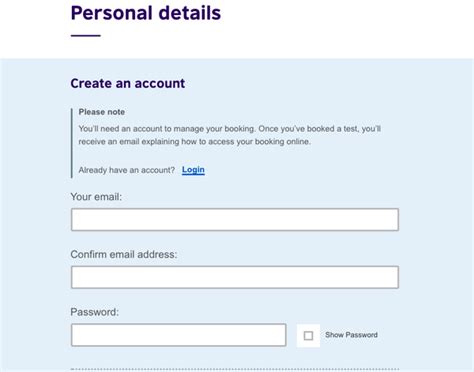
Task: Click the underline beneath Personal details
Action: click(86, 35)
